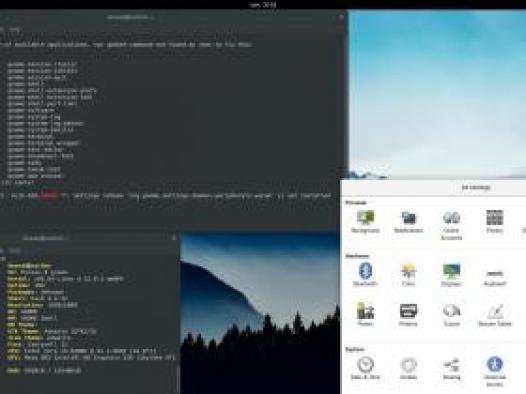This screenshot has width=526, height=394.
Task: Open the Privacy settings panel
Action: pos(495,222)
